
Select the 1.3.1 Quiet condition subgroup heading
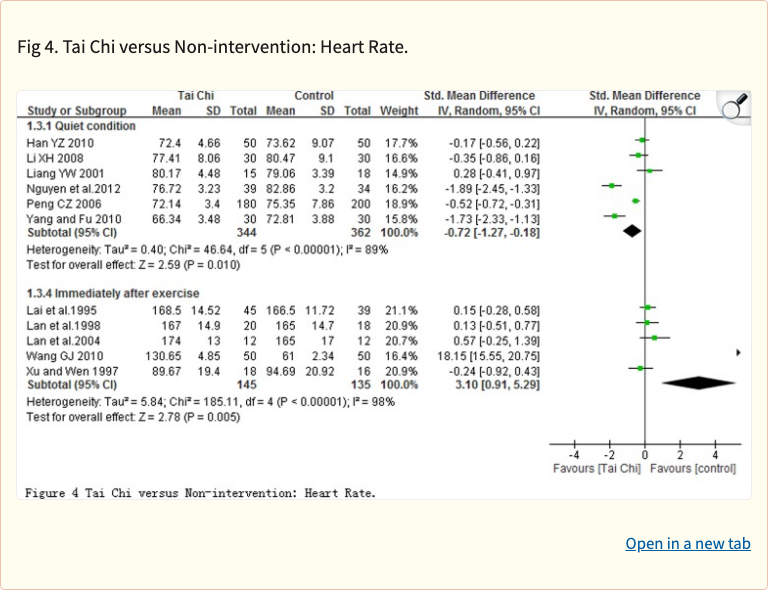pos(82,127)
